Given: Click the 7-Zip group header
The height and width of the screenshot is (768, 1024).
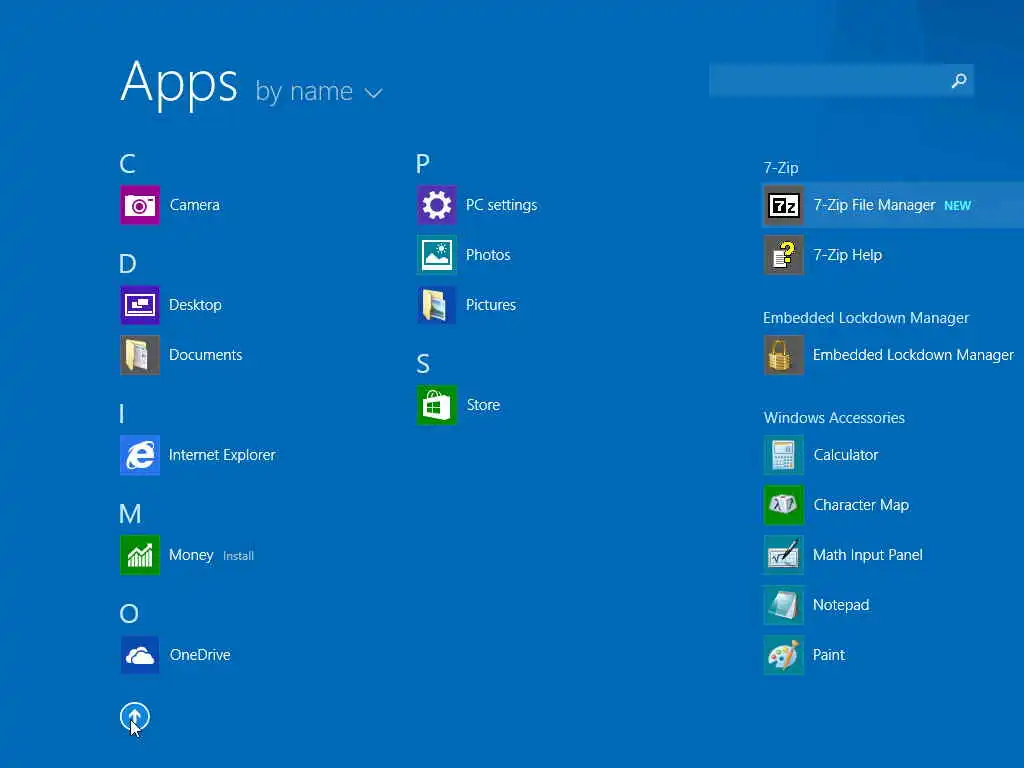Looking at the screenshot, I should [x=781, y=168].
